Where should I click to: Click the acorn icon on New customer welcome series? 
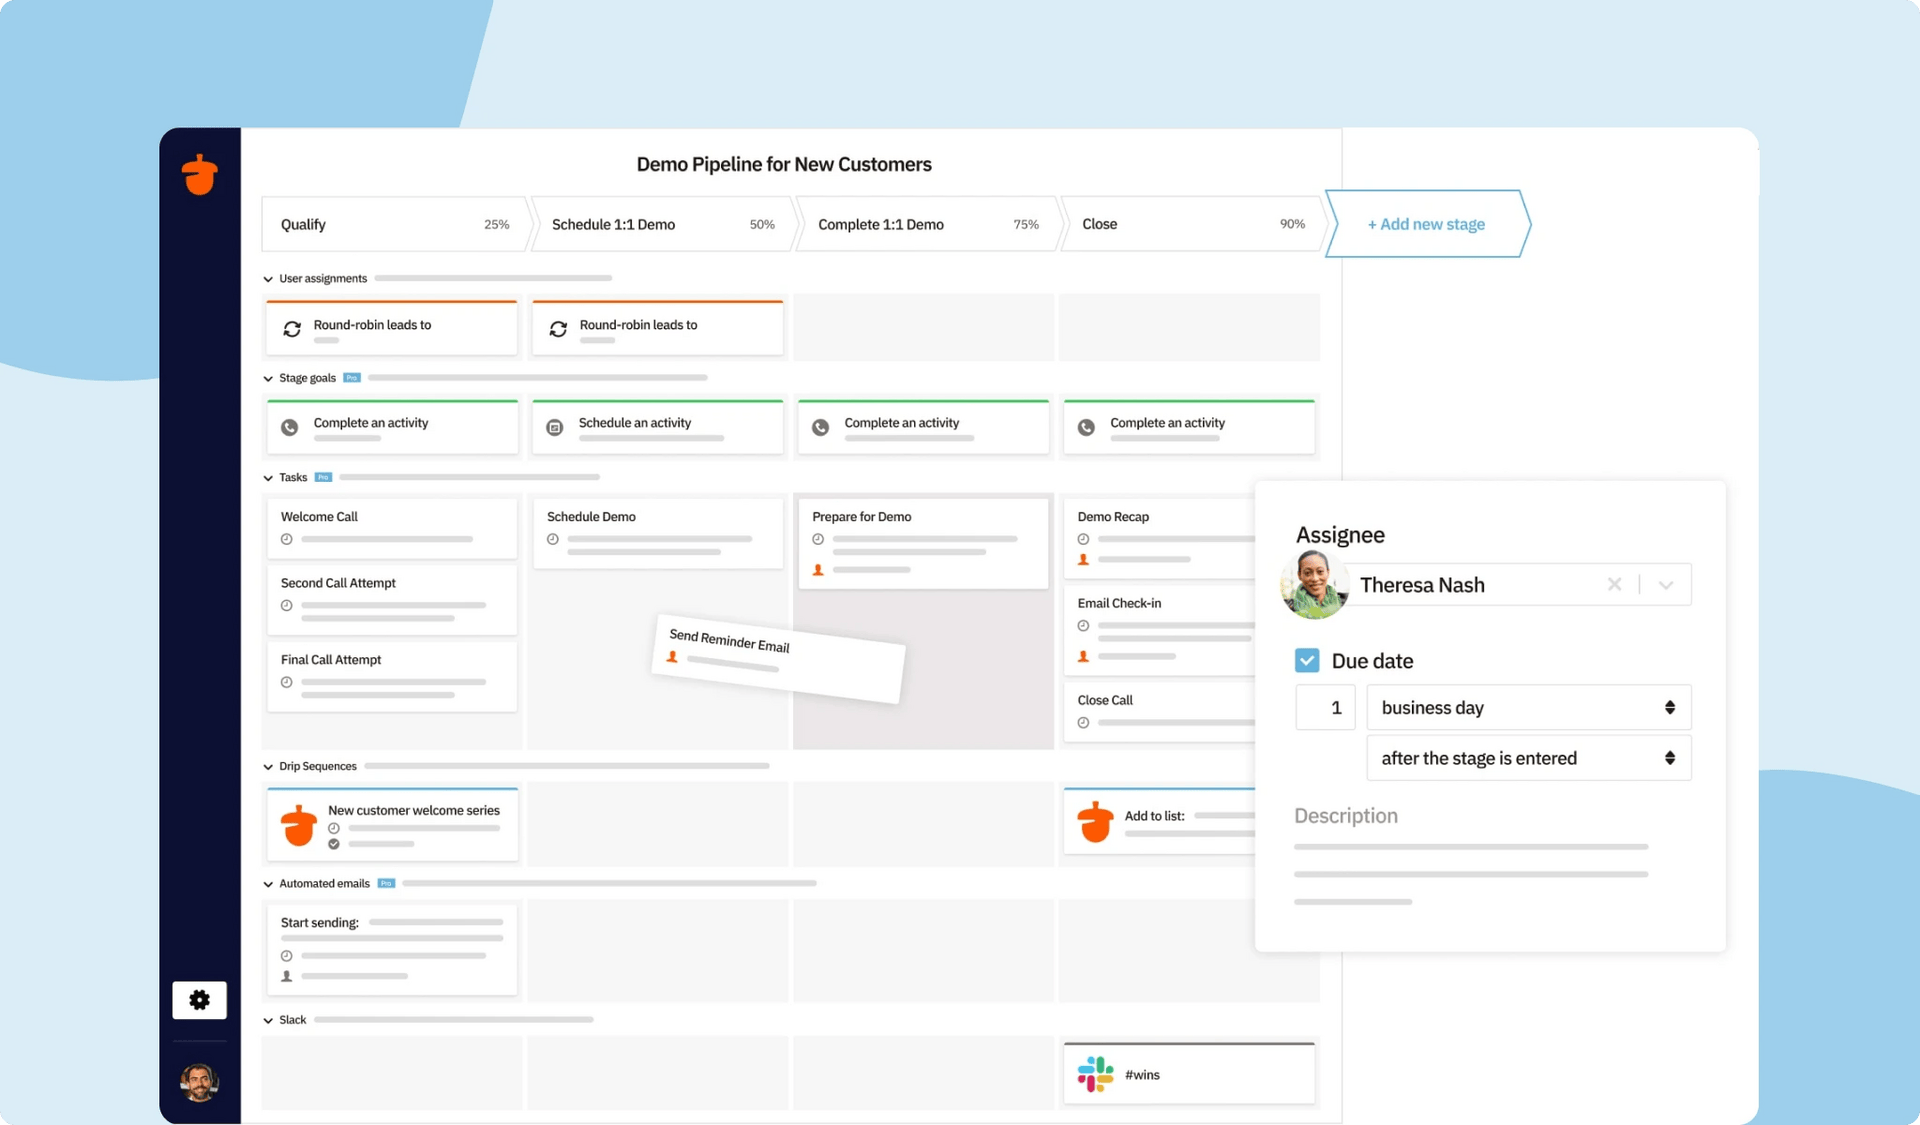297,824
